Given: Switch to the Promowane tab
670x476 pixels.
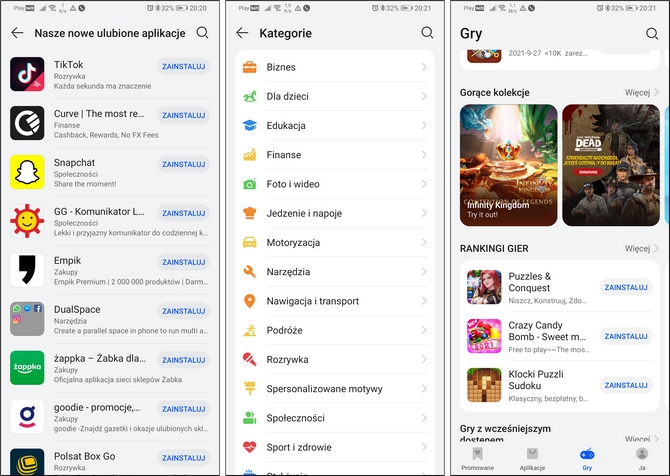Looking at the screenshot, I should pos(477,459).
